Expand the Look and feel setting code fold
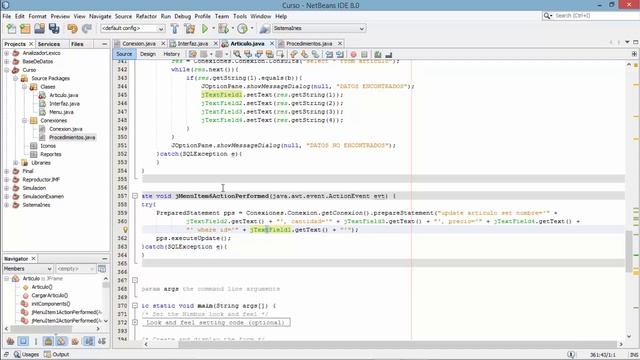Image resolution: width=640 pixels, height=360 pixels. pos(135,322)
